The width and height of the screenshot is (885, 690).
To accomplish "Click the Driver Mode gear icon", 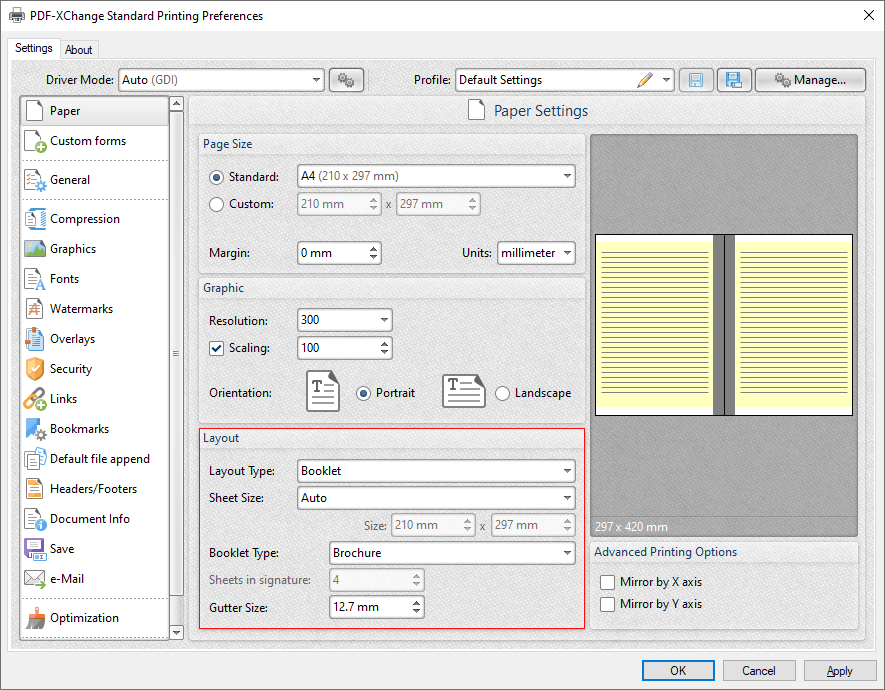I will click(x=346, y=79).
